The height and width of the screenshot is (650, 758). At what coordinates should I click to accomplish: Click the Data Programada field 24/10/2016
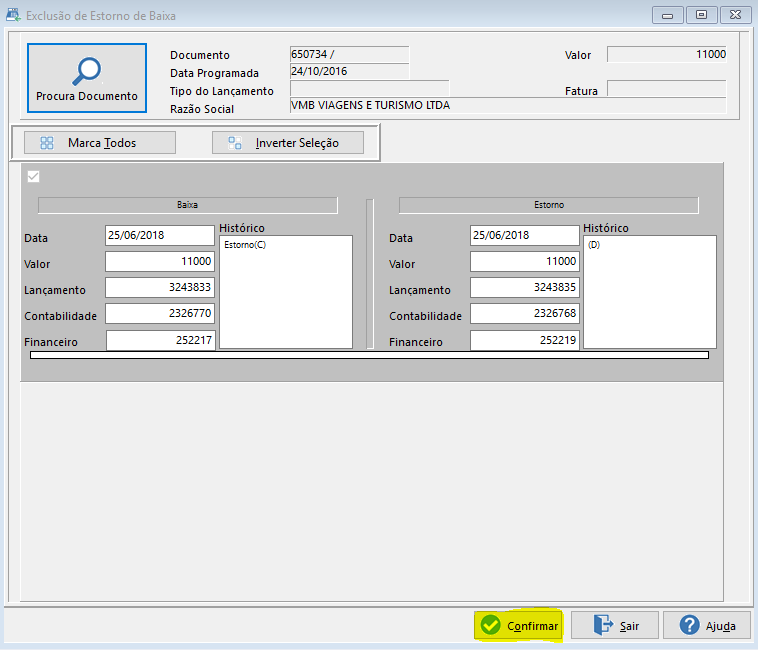[350, 72]
